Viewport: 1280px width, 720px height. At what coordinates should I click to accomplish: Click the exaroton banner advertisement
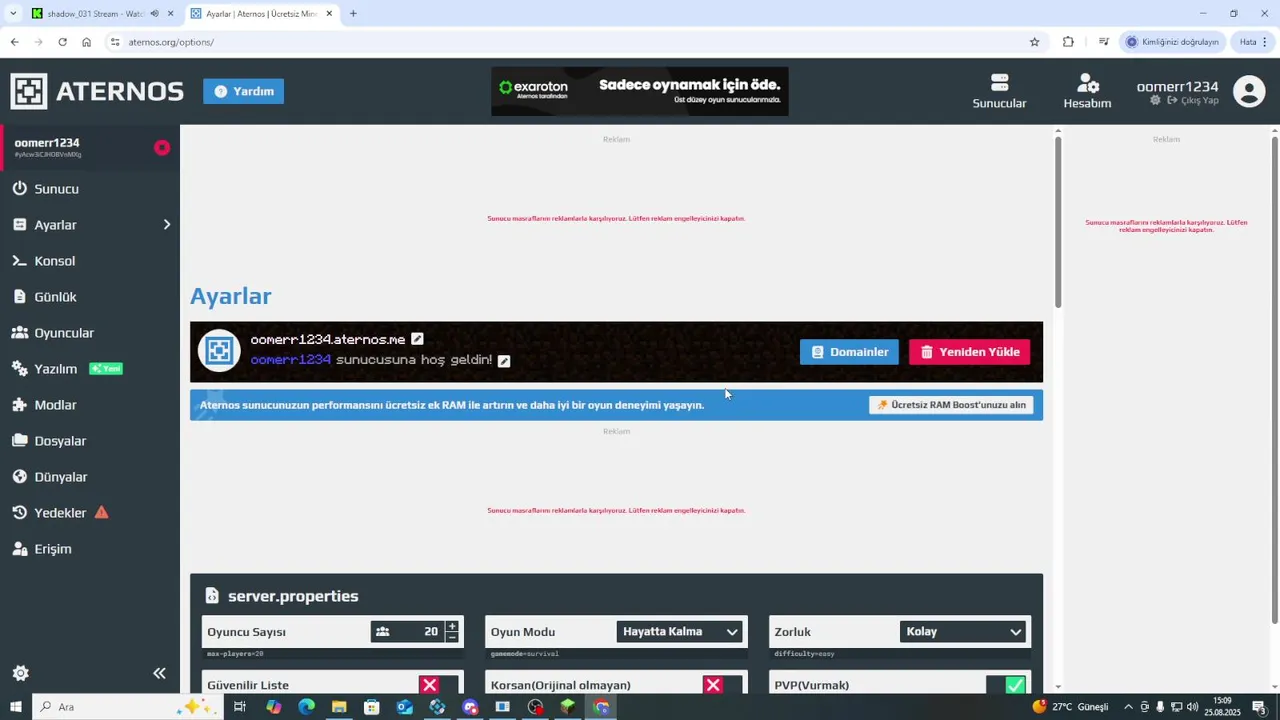(x=640, y=91)
